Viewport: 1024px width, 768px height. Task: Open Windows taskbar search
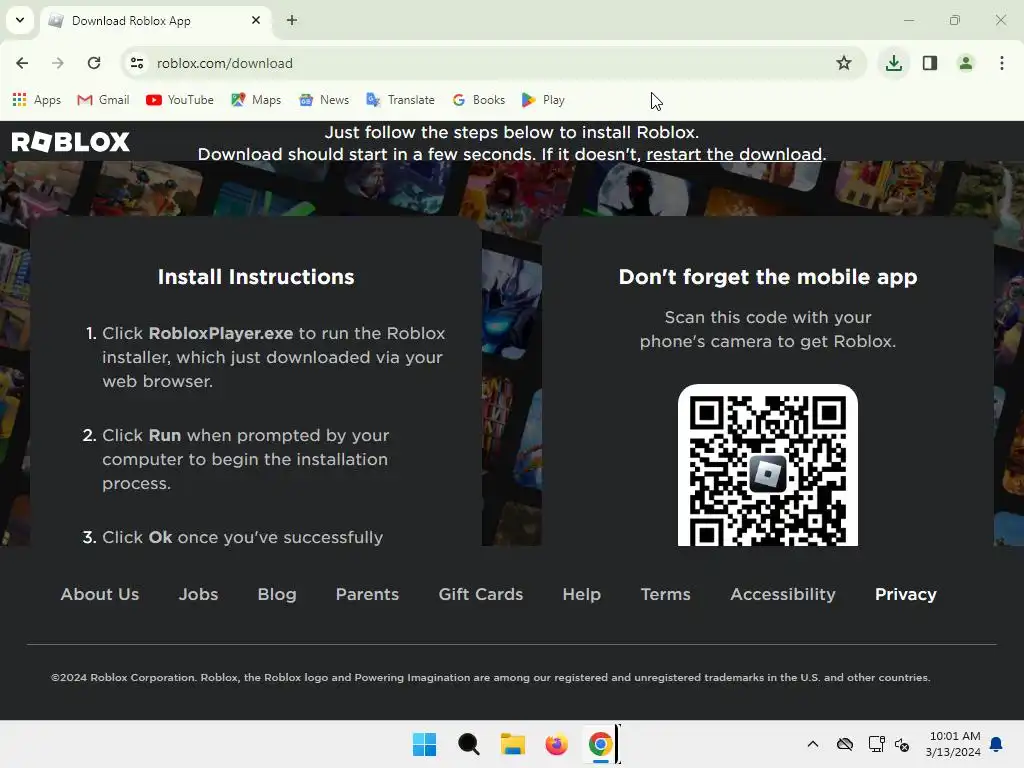point(468,744)
